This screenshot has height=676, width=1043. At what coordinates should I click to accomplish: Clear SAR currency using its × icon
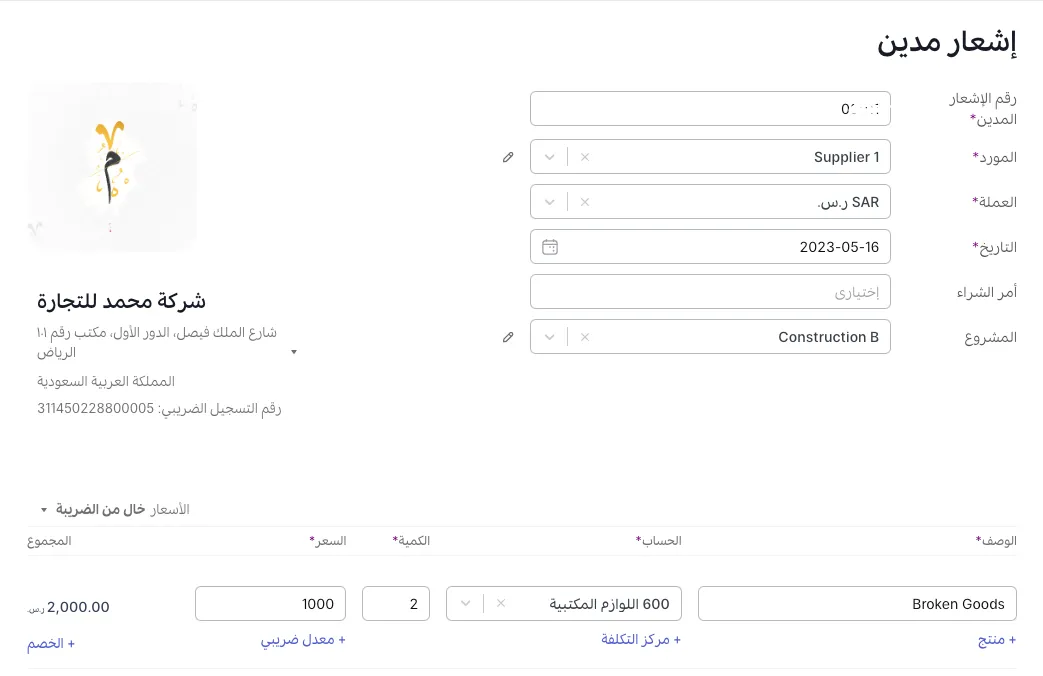click(584, 202)
